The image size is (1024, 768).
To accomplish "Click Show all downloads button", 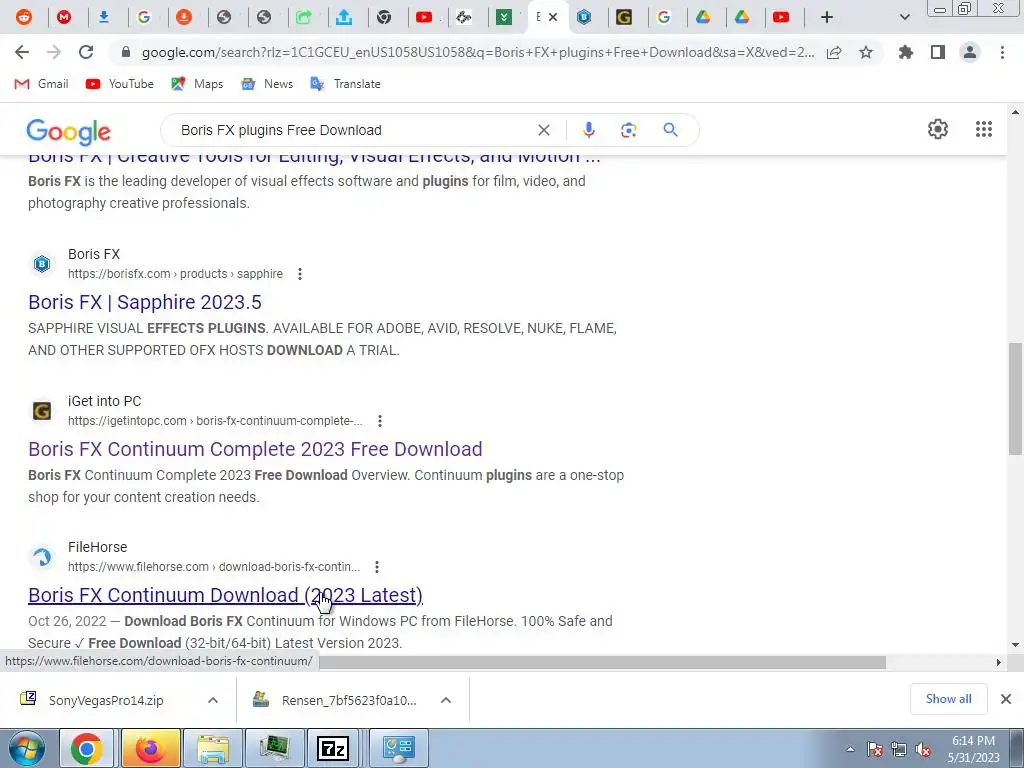I will click(948, 699).
